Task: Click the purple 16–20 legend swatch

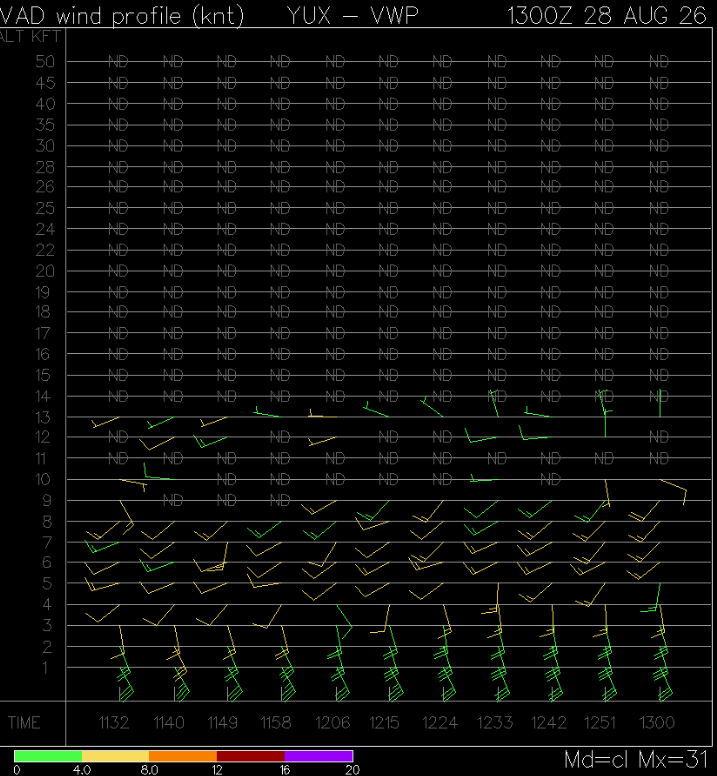Action: tap(318, 756)
